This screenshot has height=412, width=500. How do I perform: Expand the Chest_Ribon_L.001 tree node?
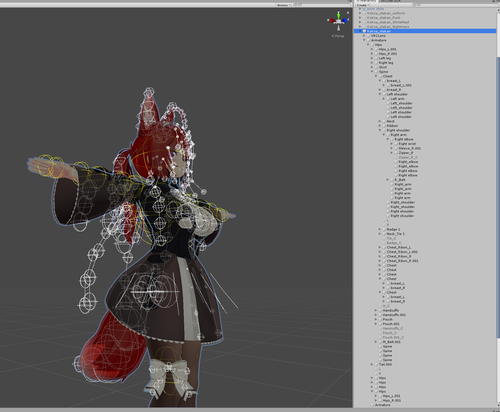pos(380,252)
